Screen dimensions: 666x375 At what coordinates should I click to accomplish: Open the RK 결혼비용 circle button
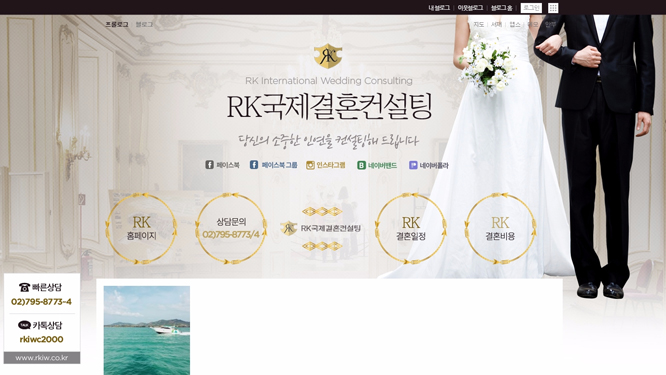pos(500,229)
